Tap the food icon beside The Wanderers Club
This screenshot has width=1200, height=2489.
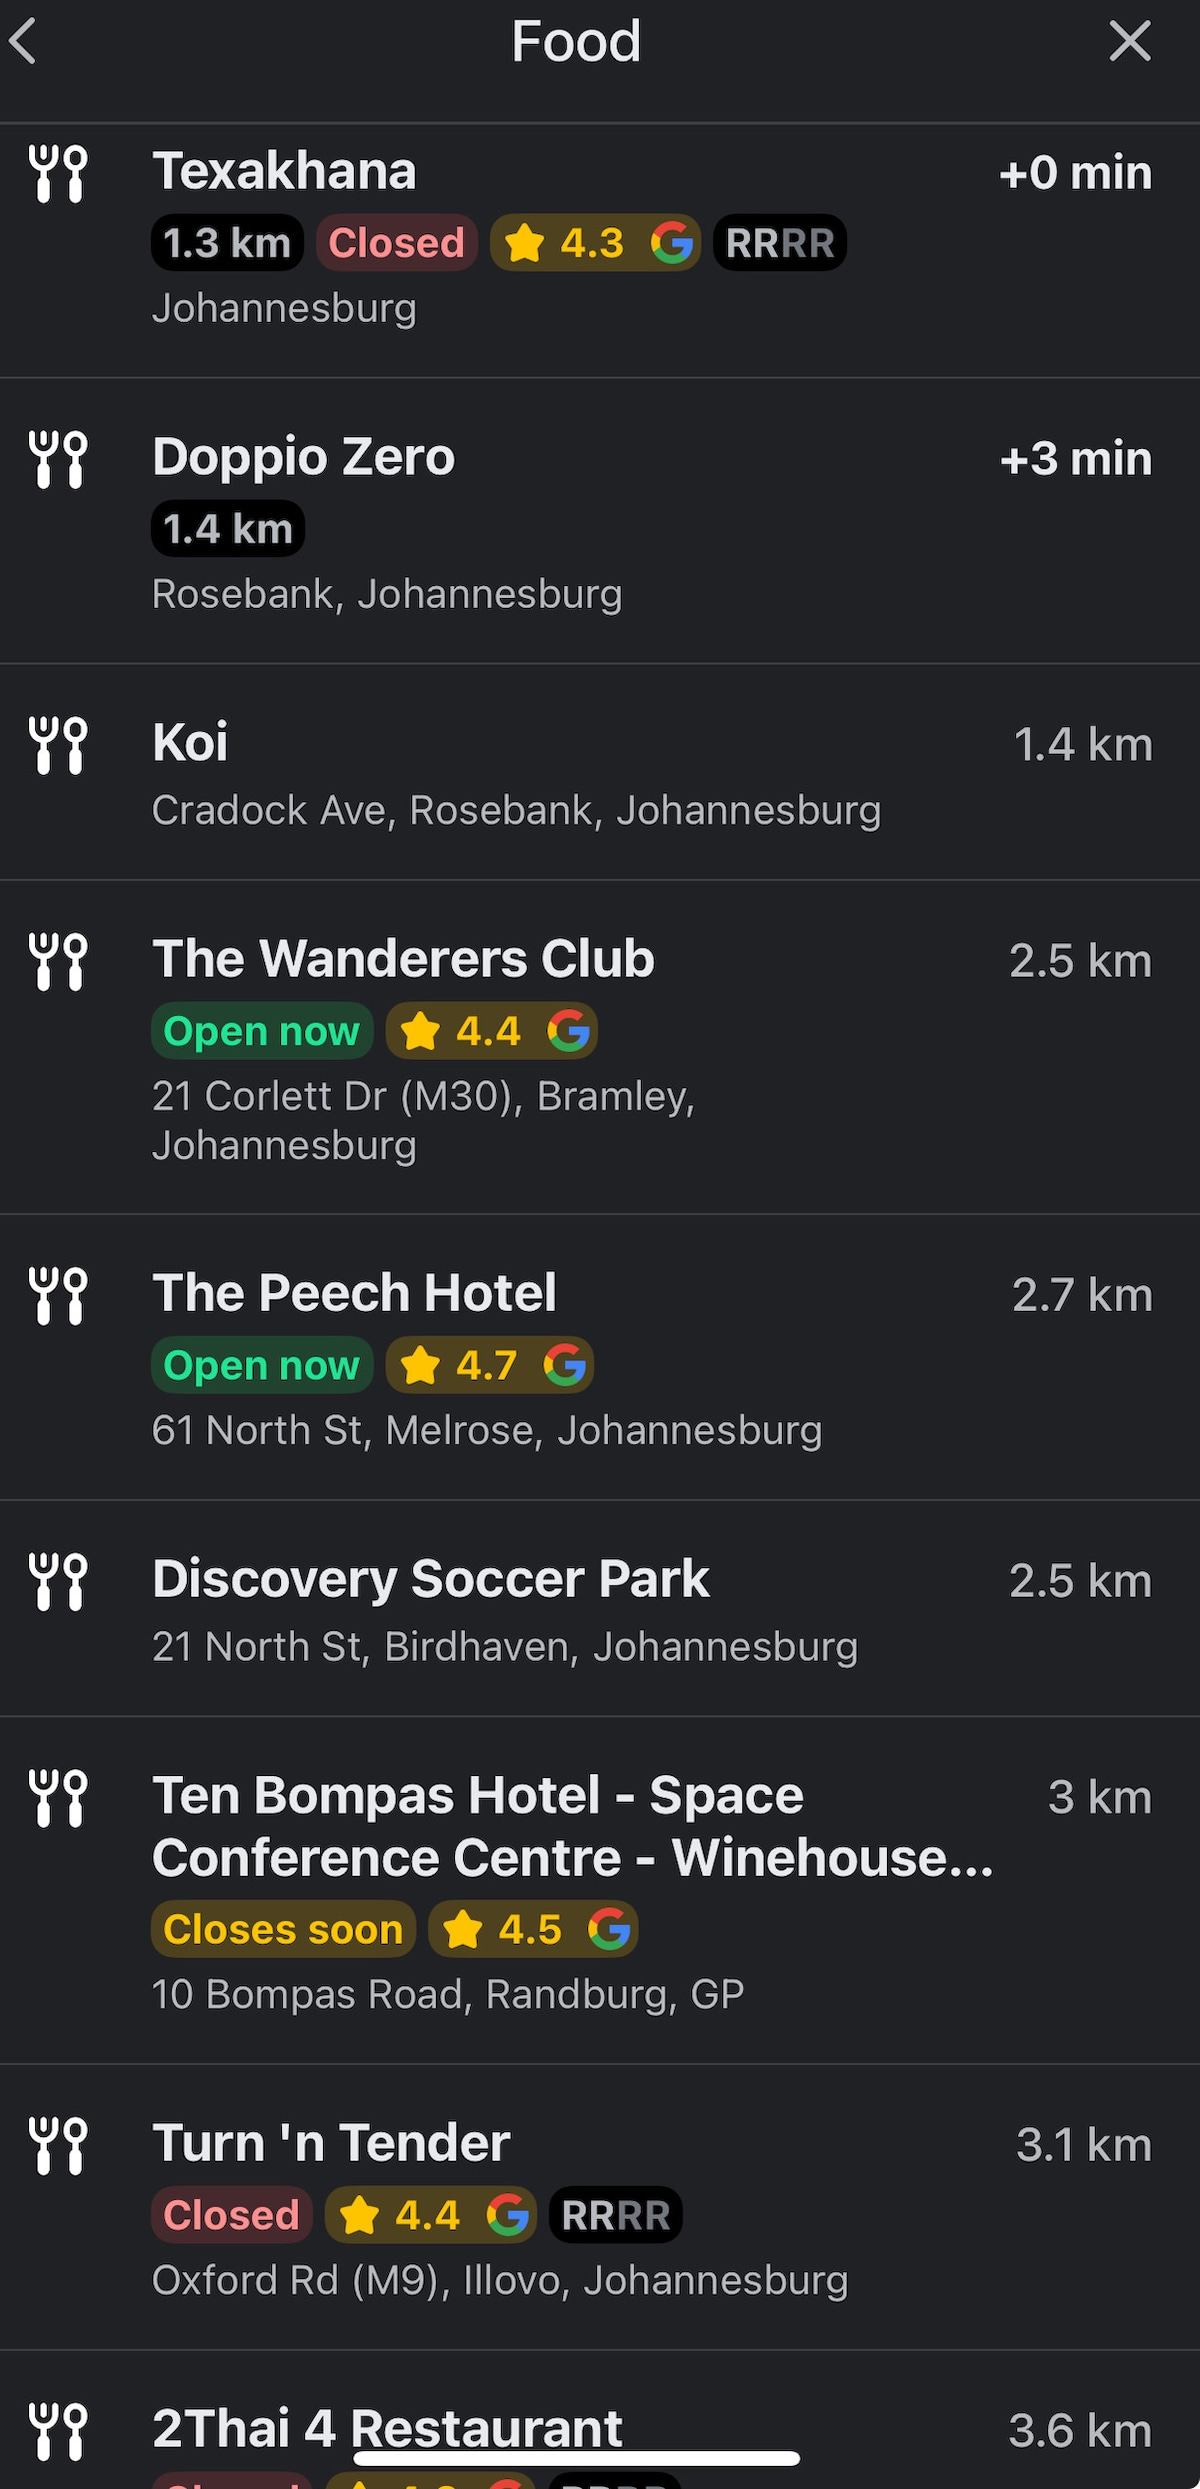[x=58, y=961]
